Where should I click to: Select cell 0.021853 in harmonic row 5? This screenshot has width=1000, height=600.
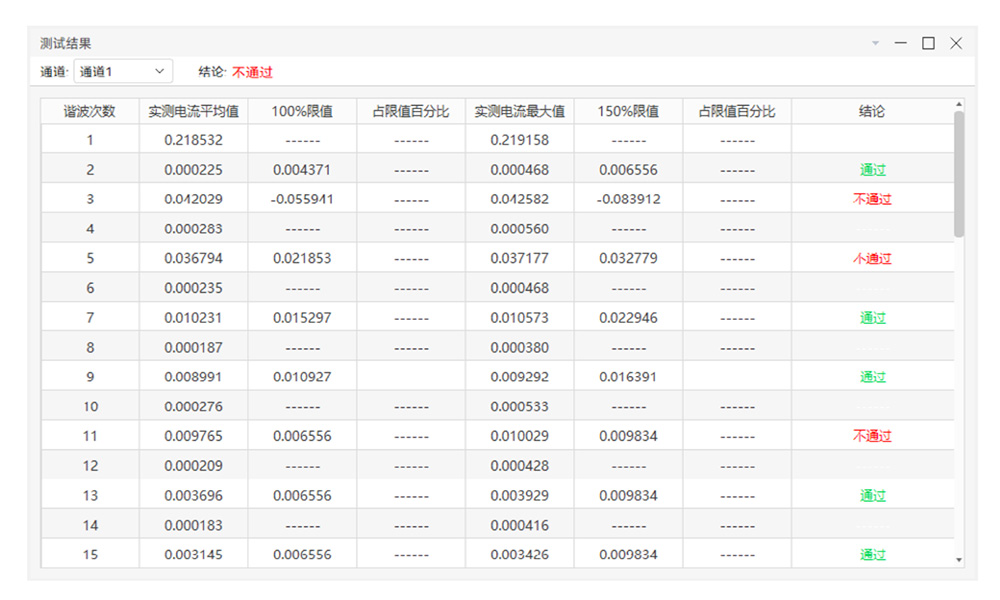coord(302,258)
